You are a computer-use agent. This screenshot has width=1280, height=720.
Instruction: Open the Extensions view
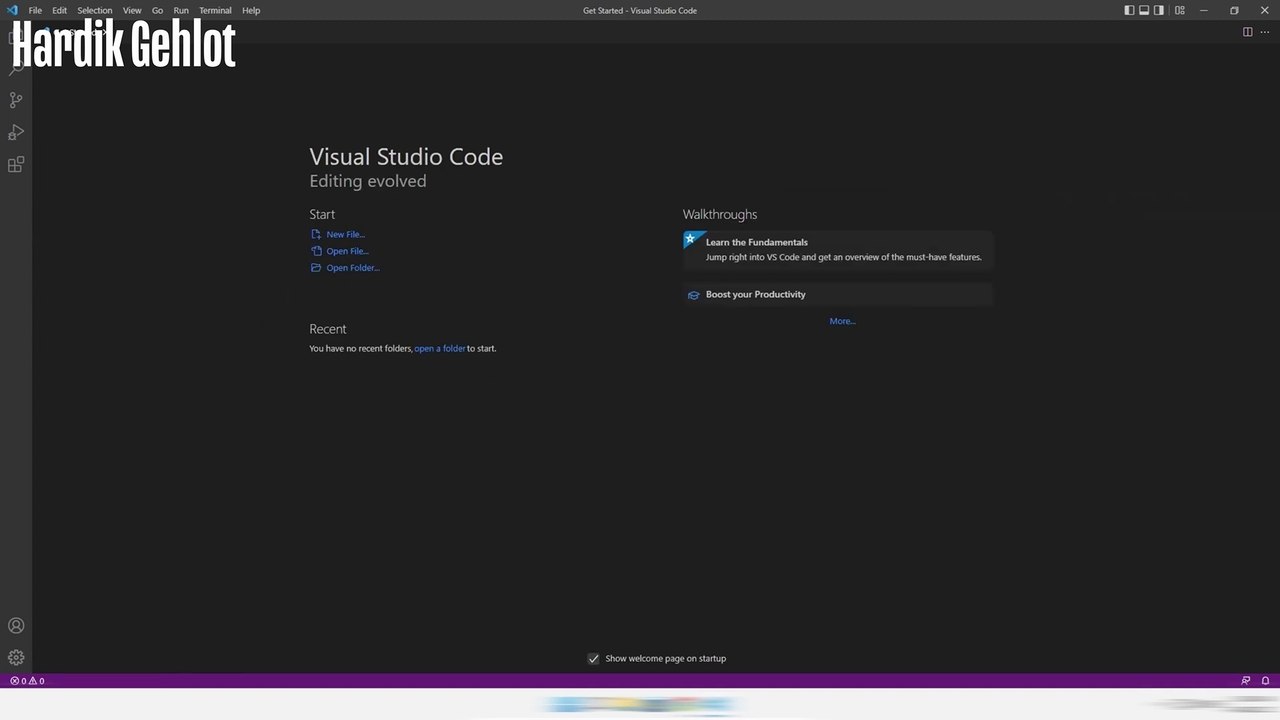(16, 165)
